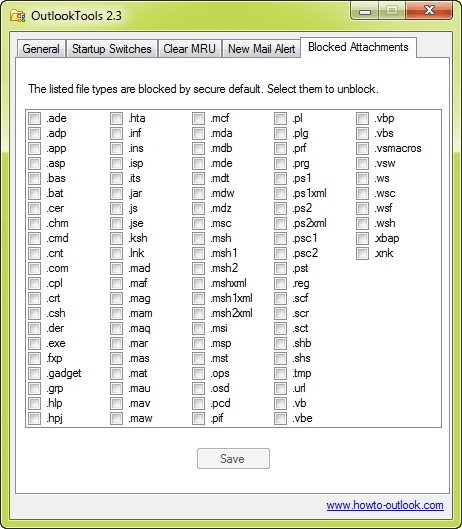462x529 pixels.
Task: Check the .pif file type
Action: [198, 419]
